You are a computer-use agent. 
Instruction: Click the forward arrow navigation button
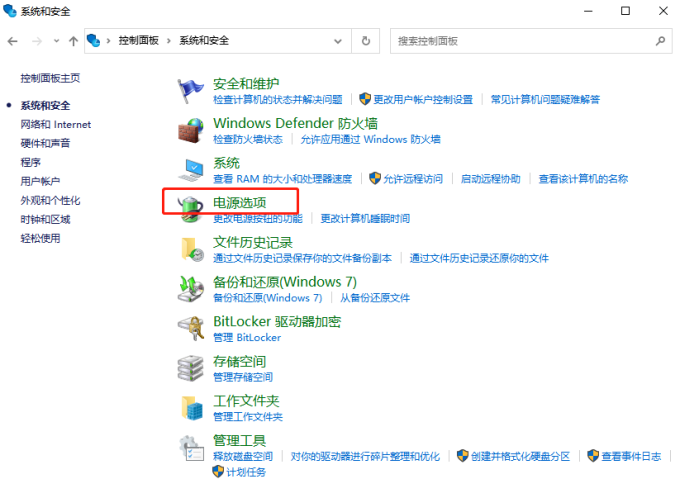[x=37, y=41]
